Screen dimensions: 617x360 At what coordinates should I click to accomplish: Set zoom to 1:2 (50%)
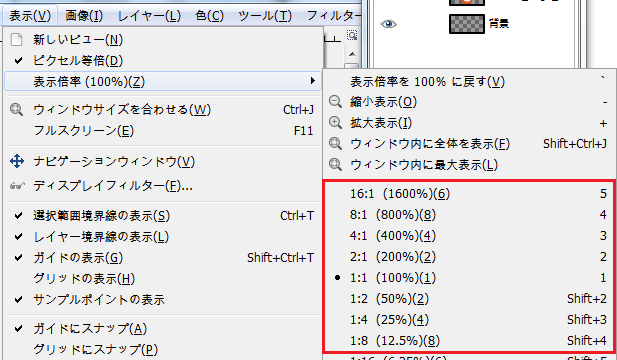(x=469, y=299)
